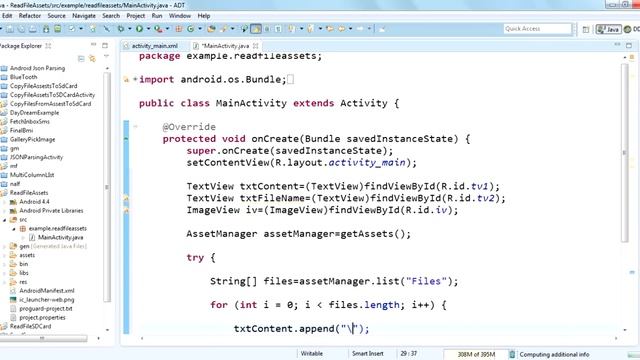640x360 pixels.
Task: Click the Search flashlight toolbar icon
Action: (223, 29)
